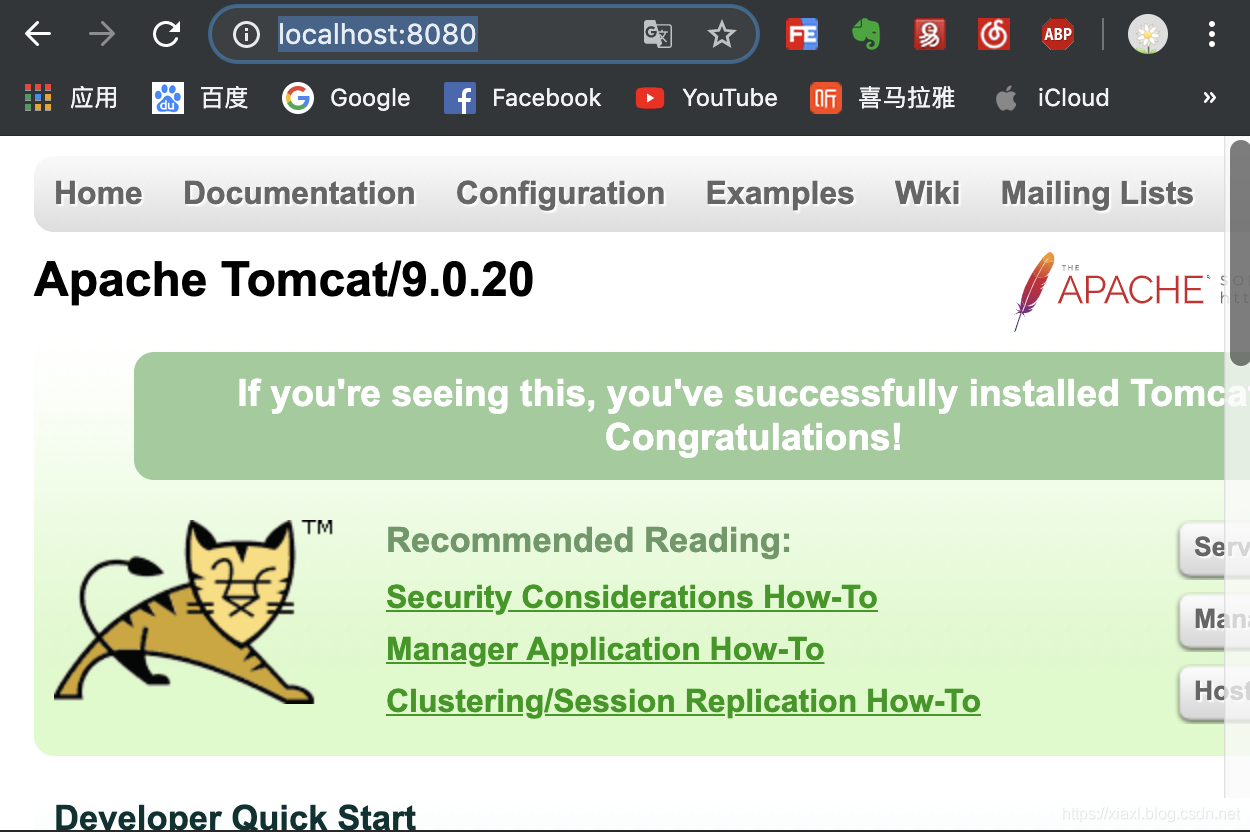The image size is (1250, 832).
Task: Open the Examples nav item
Action: click(780, 193)
